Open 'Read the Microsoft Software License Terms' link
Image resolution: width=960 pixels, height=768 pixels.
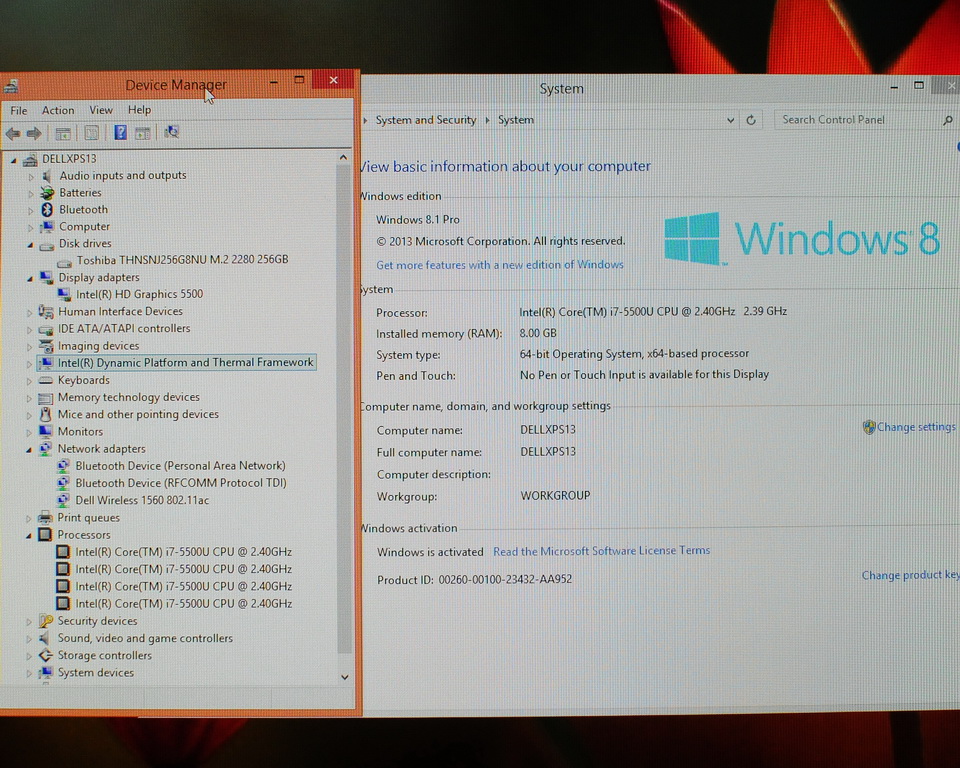point(601,551)
